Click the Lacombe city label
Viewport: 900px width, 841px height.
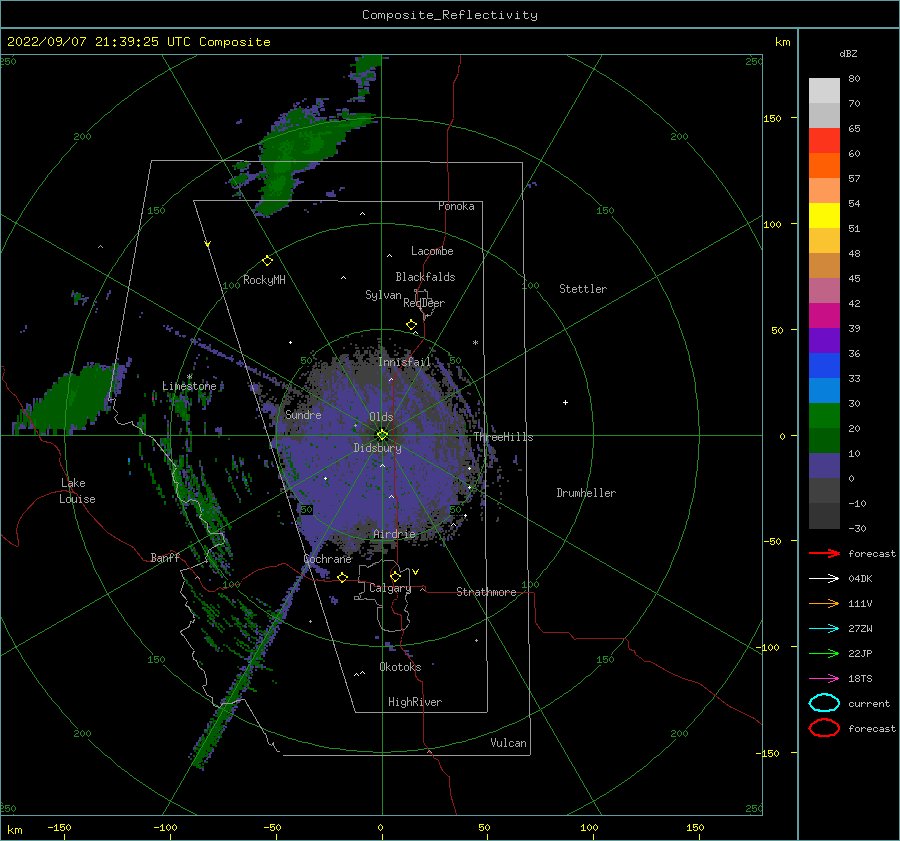click(x=432, y=251)
